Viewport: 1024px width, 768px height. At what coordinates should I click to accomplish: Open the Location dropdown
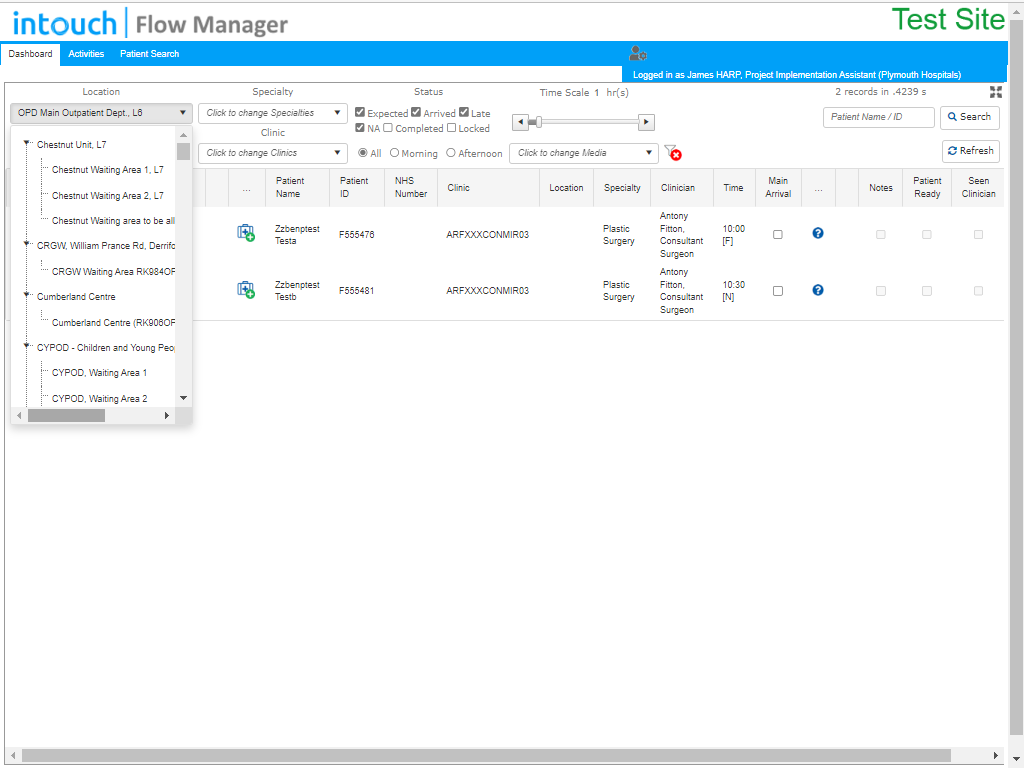pos(101,113)
